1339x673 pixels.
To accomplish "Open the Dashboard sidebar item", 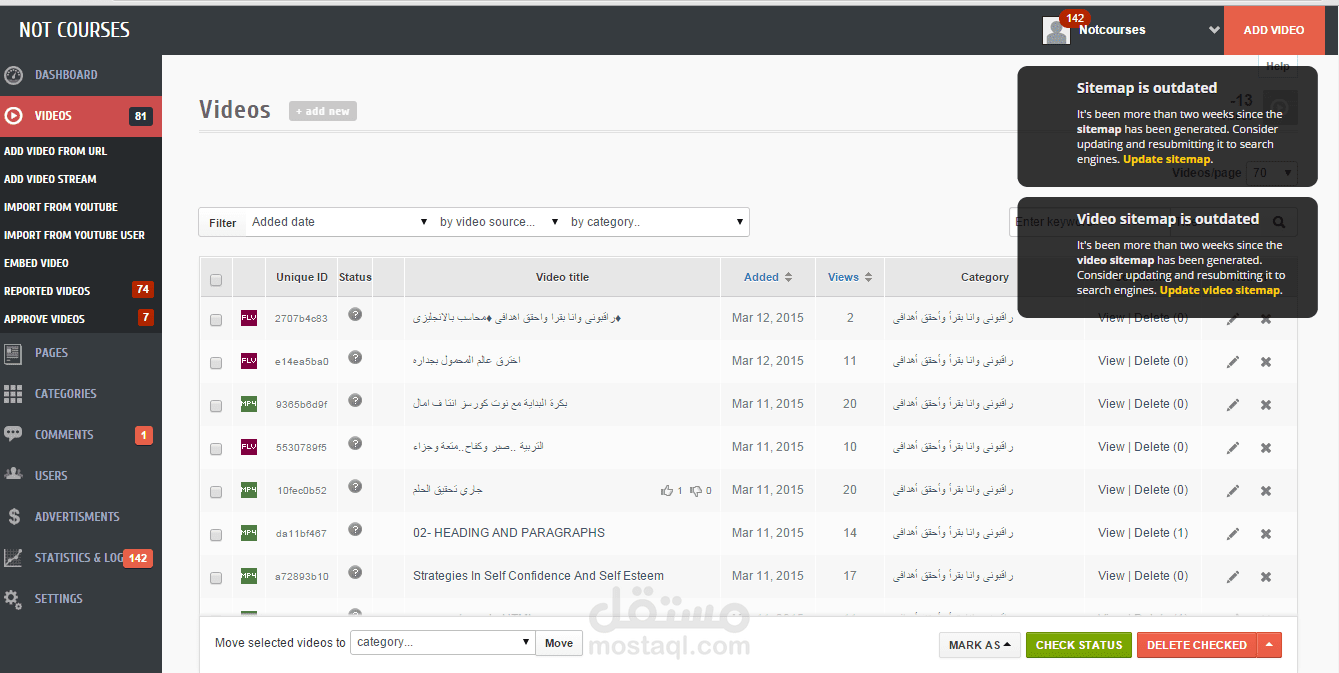I will pyautogui.click(x=80, y=75).
